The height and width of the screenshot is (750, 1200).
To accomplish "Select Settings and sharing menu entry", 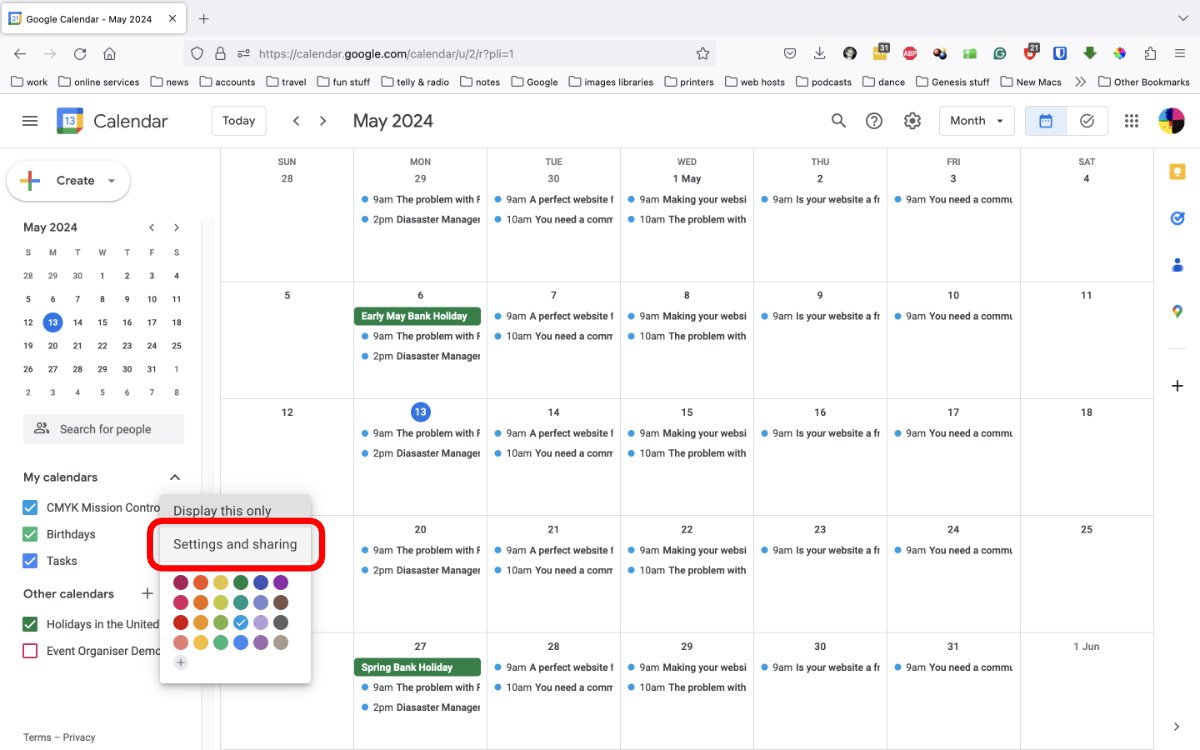I will click(x=235, y=545).
